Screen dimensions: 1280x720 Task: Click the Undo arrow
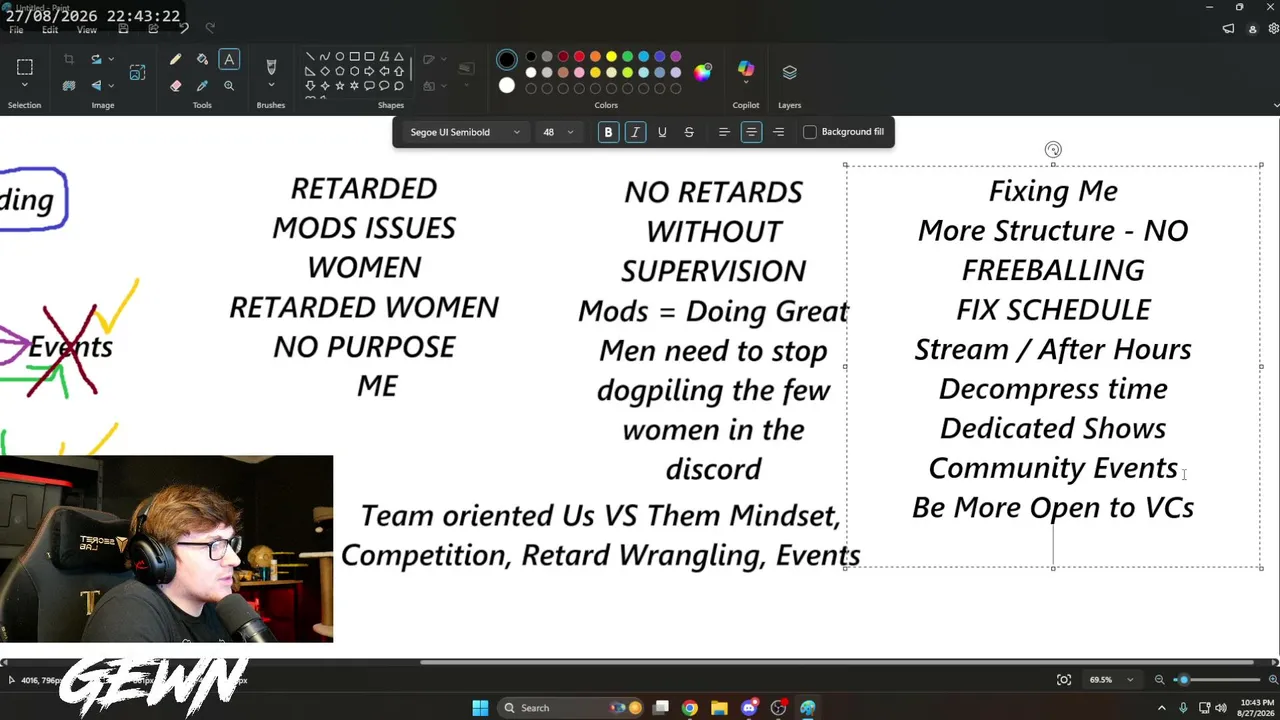pyautogui.click(x=184, y=29)
